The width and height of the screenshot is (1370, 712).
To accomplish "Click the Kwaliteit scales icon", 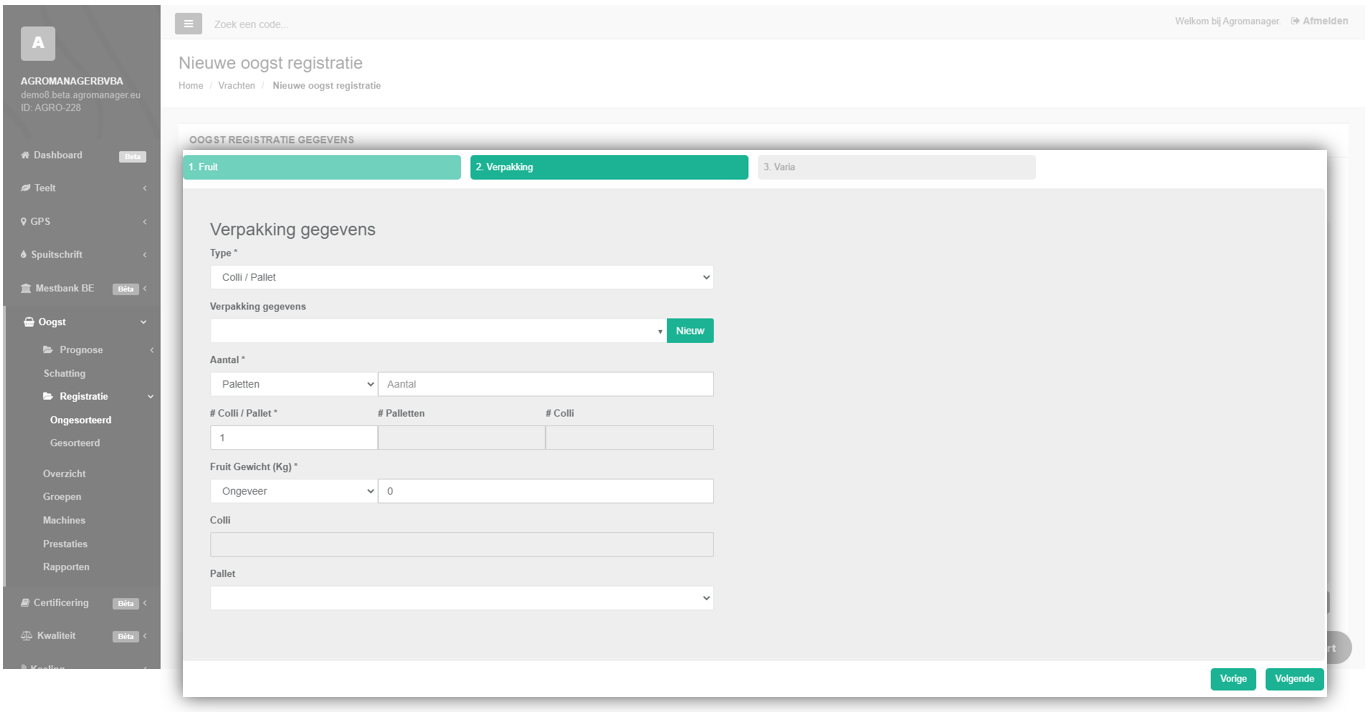I will pos(26,636).
